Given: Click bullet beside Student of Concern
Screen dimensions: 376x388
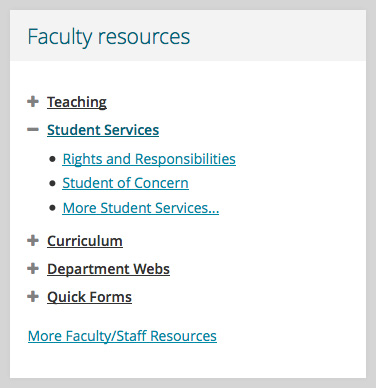Looking at the screenshot, I should click(52, 183).
